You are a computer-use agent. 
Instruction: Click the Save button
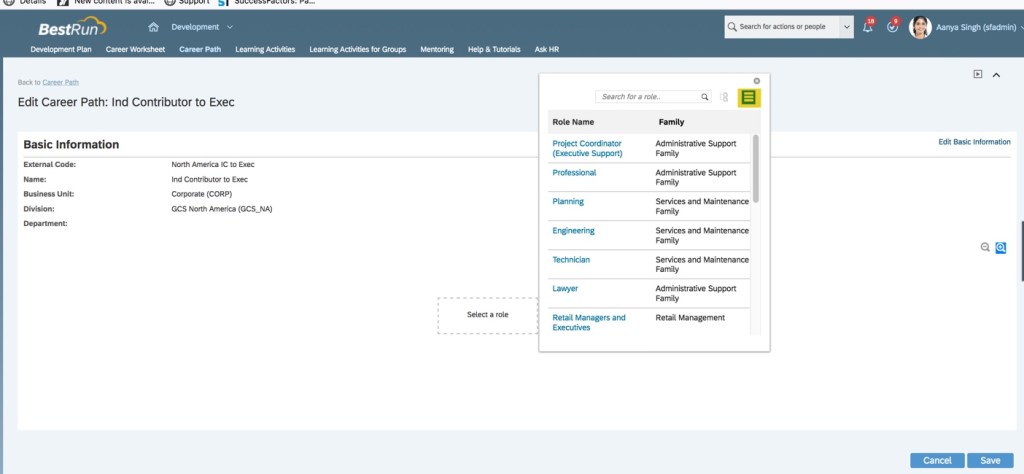pos(989,460)
